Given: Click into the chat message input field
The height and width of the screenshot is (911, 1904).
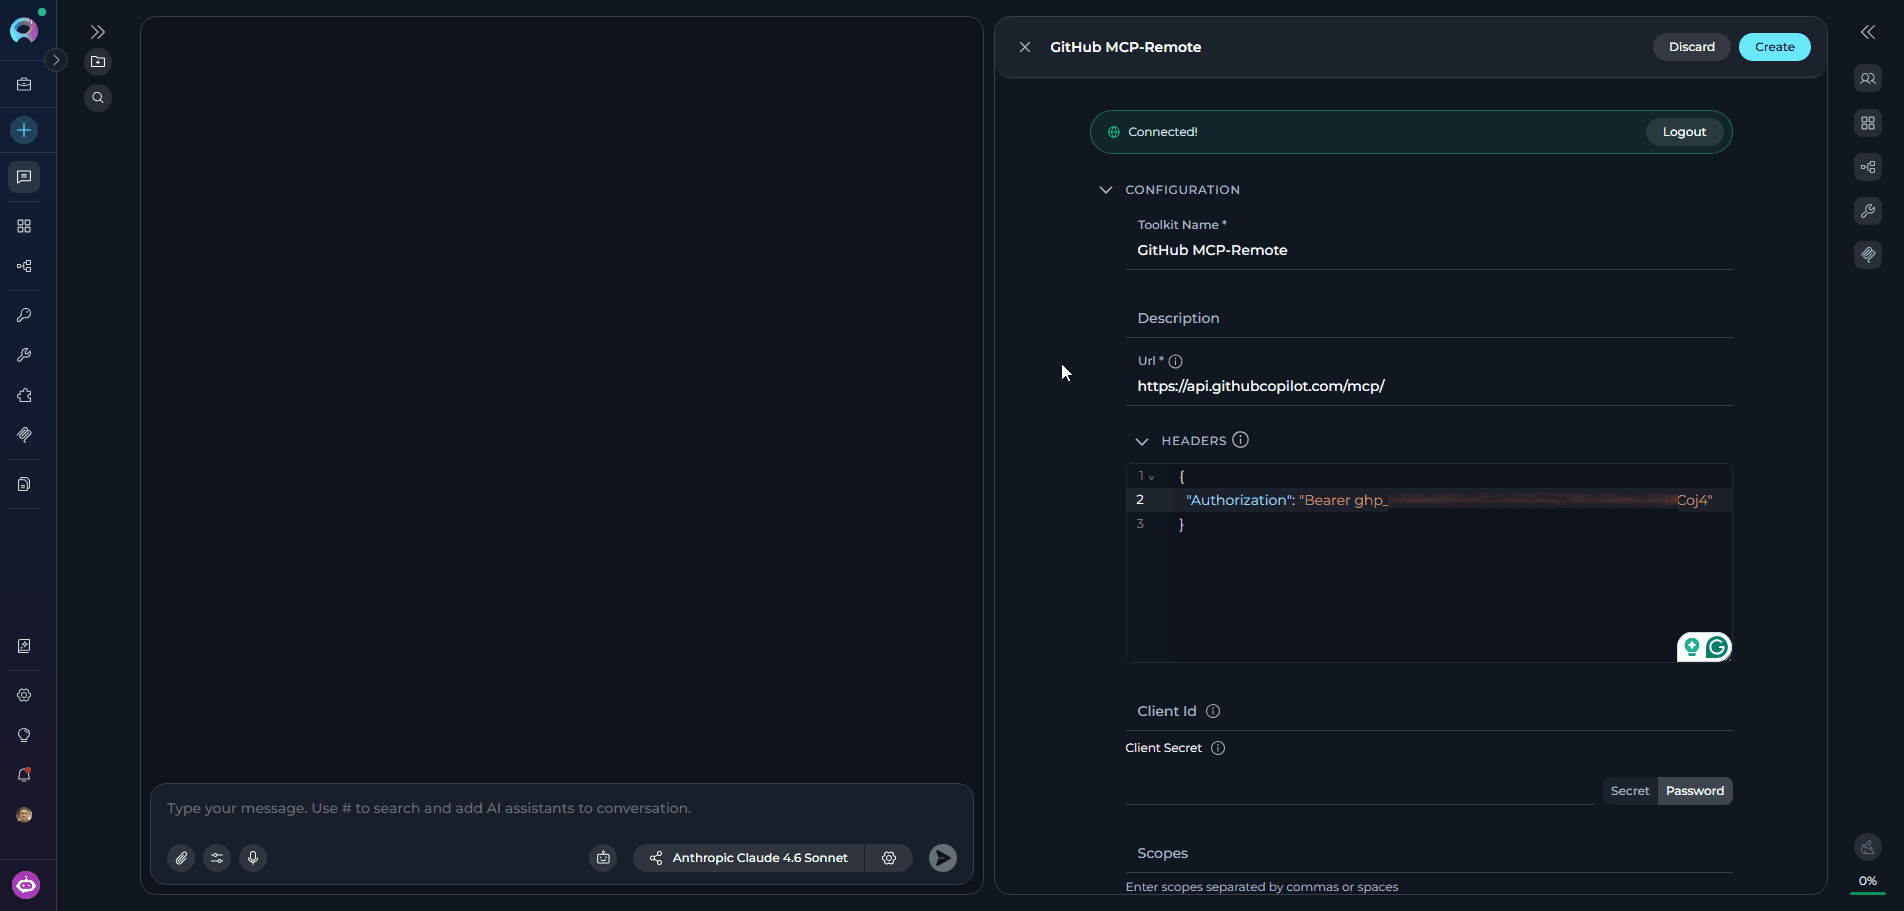Looking at the screenshot, I should (x=561, y=808).
